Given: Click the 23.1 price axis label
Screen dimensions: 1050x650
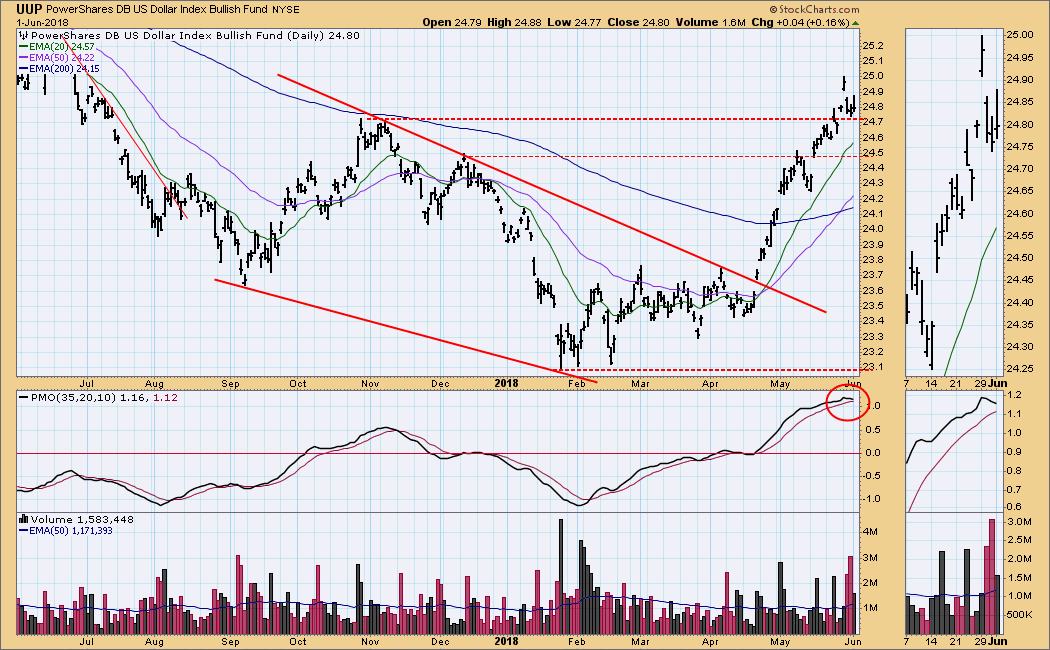Looking at the screenshot, I should (x=873, y=367).
